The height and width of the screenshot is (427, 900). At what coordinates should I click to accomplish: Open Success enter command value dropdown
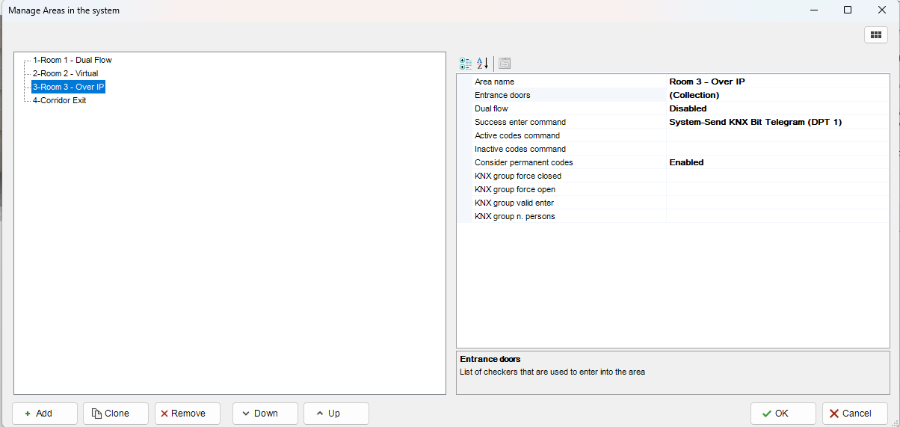click(x=776, y=122)
